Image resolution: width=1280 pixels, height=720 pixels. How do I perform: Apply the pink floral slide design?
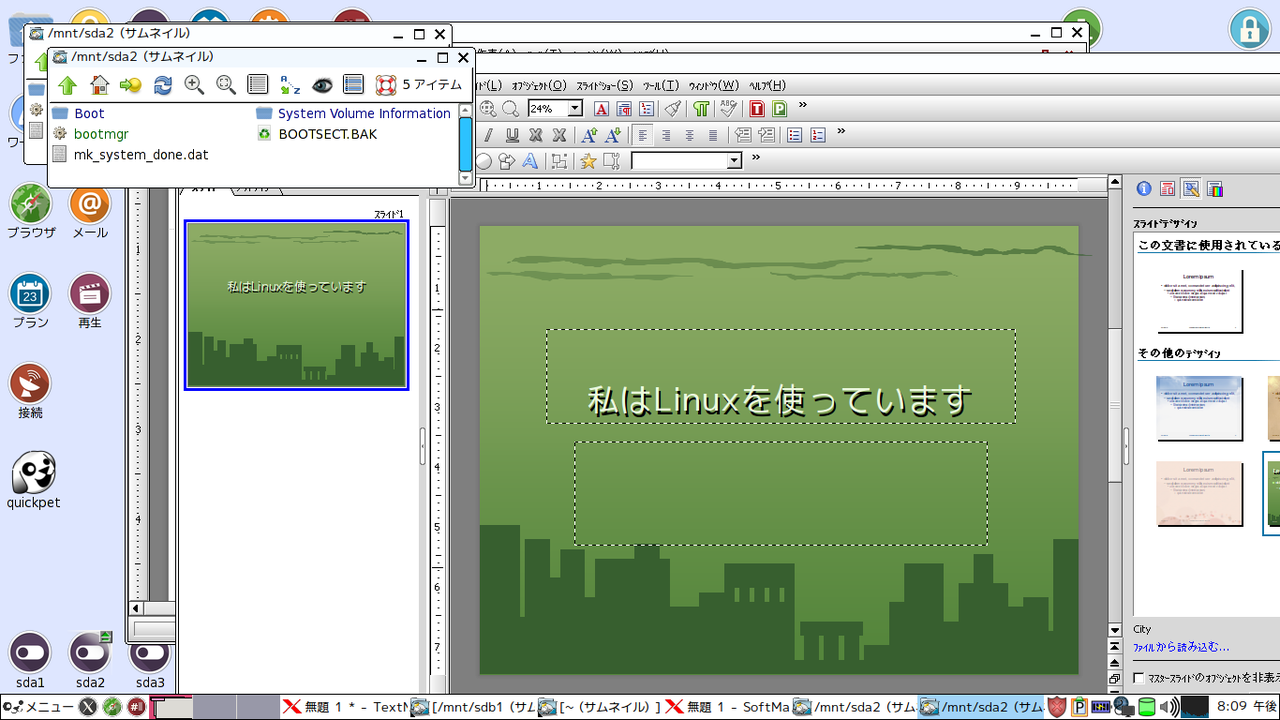[x=1199, y=493]
